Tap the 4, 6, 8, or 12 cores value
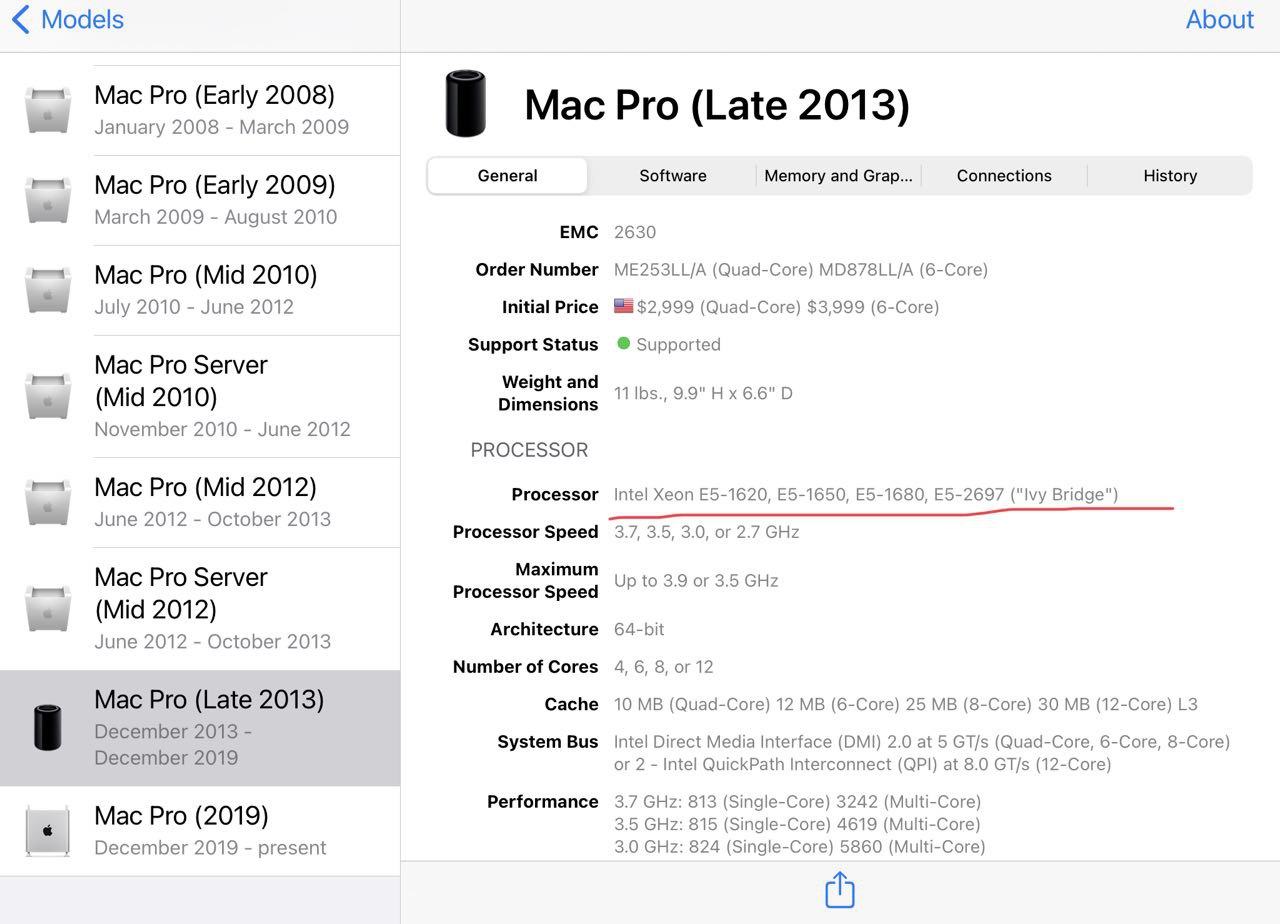The width and height of the screenshot is (1280, 924). (x=664, y=667)
